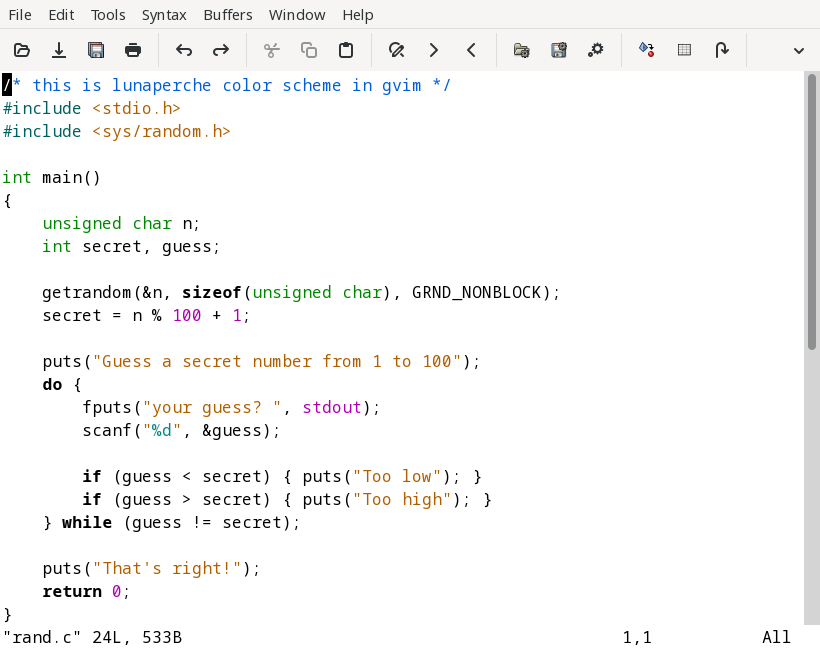
Task: Open the Syntax menu
Action: (164, 15)
